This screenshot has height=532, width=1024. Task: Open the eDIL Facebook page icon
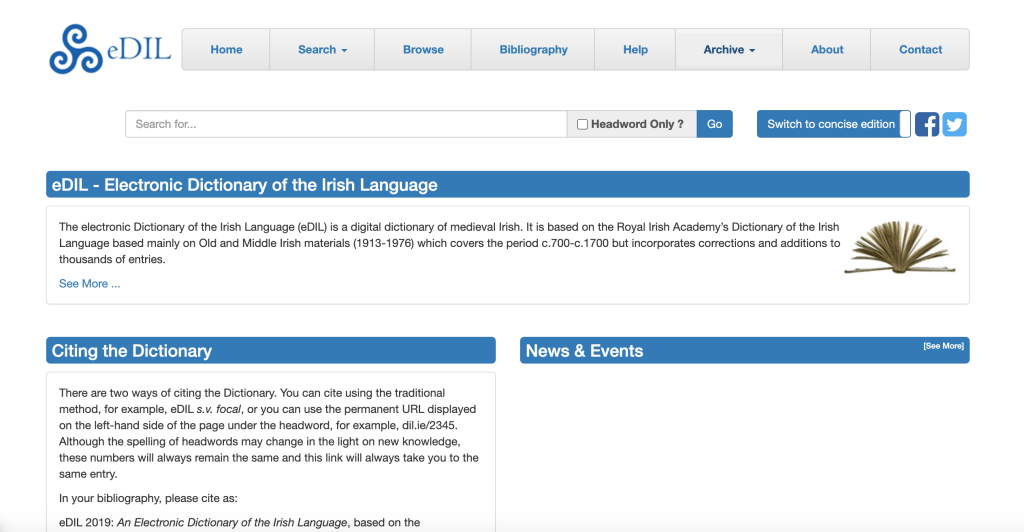(927, 124)
